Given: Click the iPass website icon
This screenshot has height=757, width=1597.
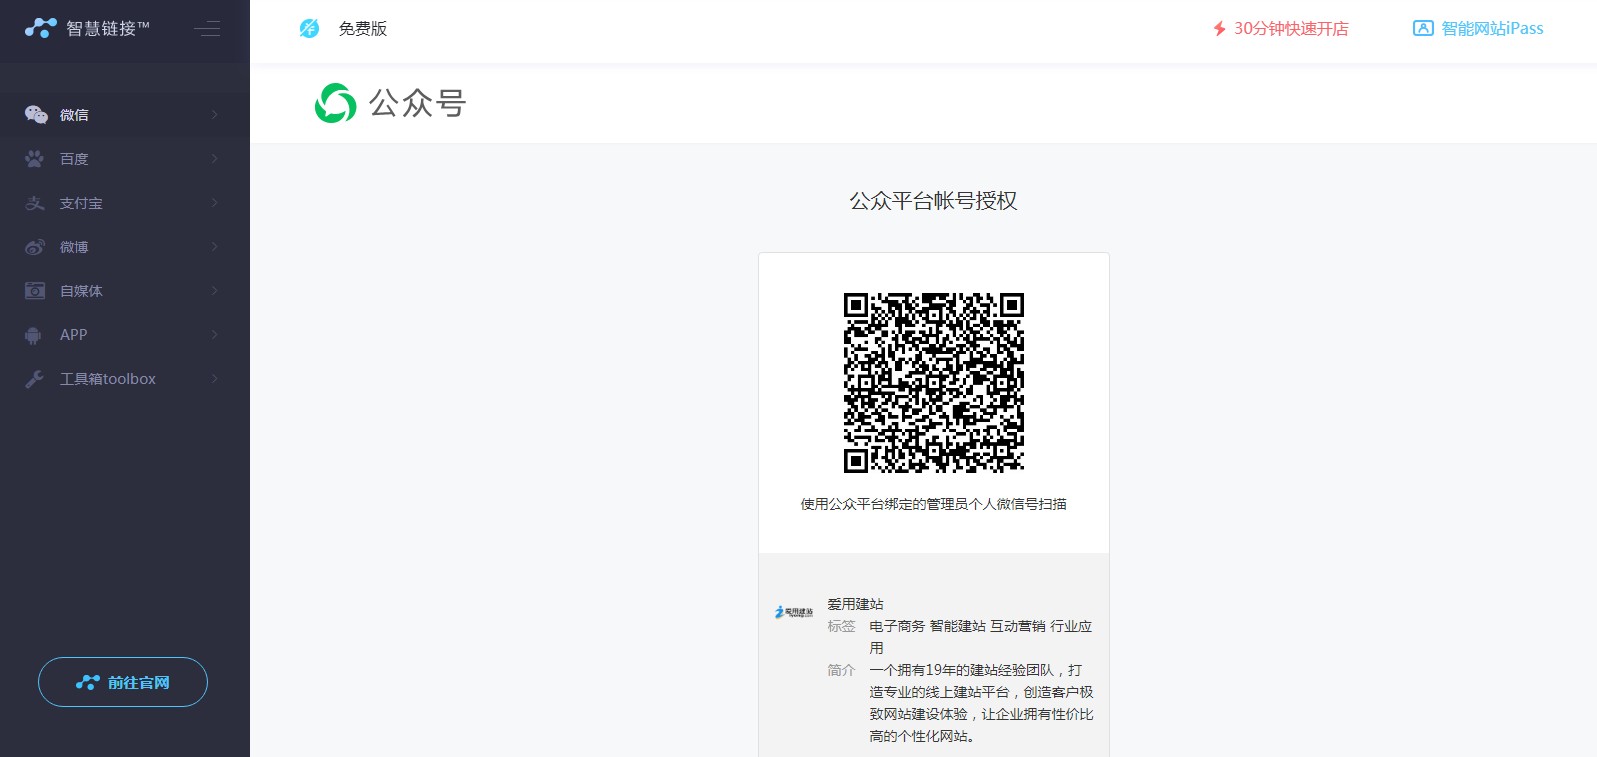Looking at the screenshot, I should tap(1423, 28).
